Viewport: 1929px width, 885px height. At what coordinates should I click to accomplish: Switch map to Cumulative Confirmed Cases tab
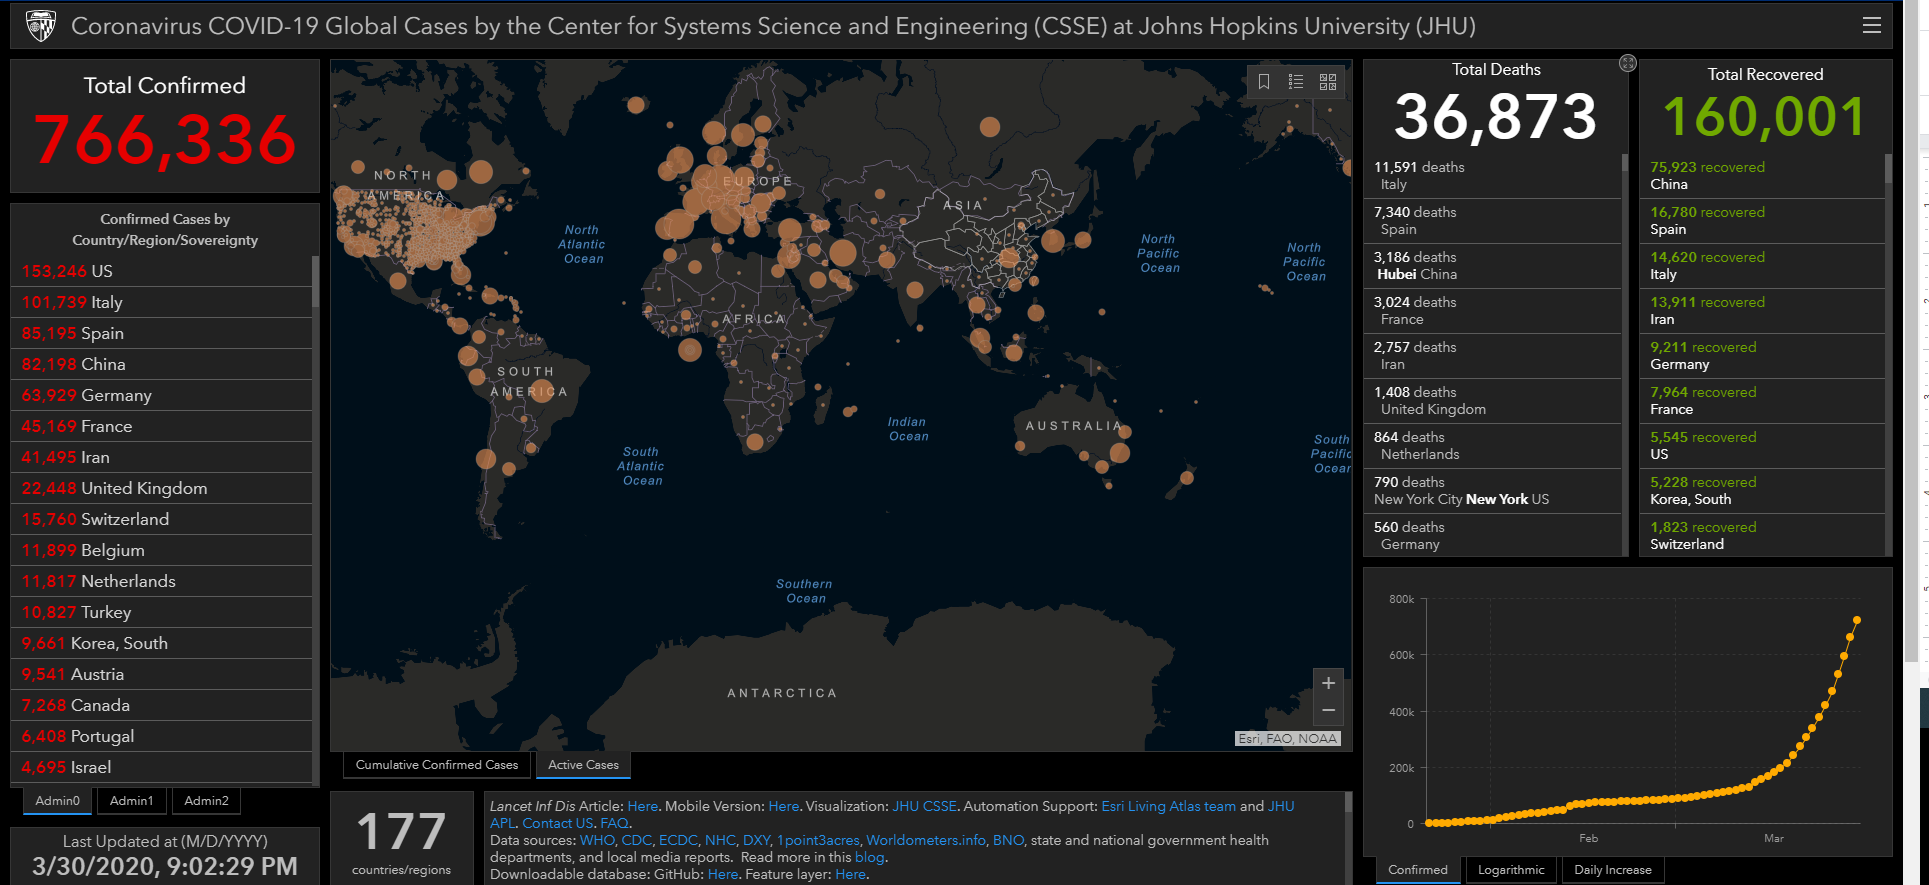click(x=437, y=765)
